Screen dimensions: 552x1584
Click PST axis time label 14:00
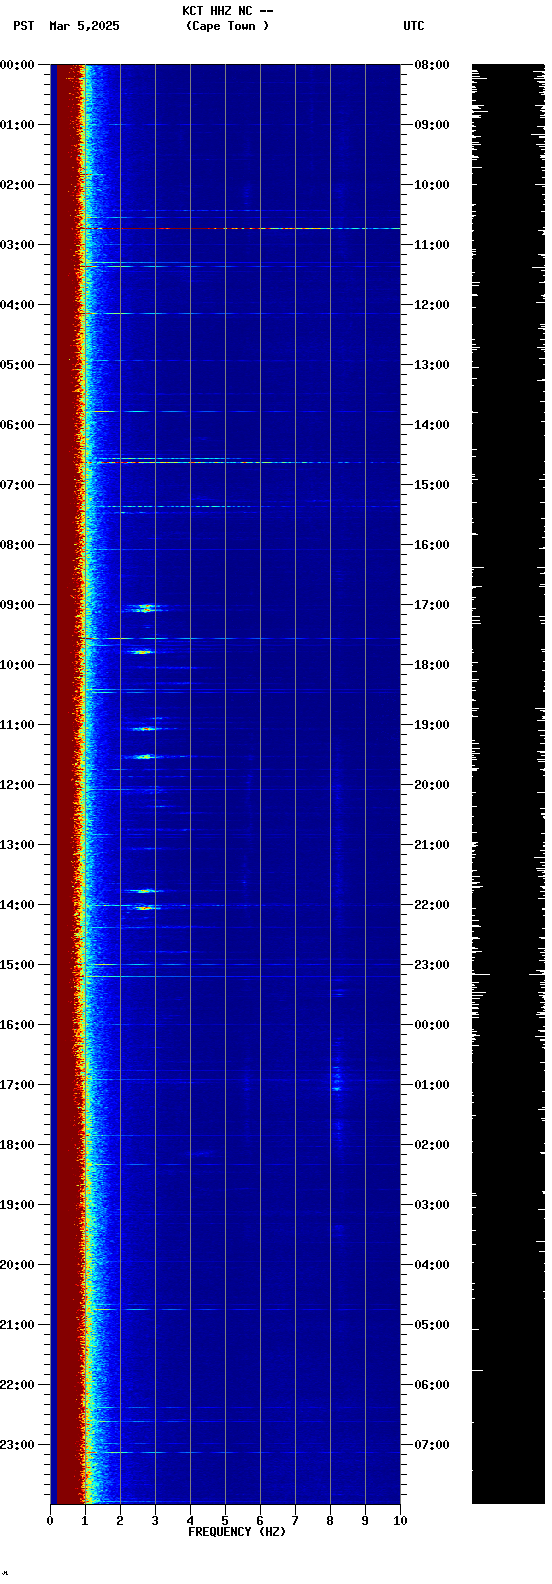point(18,905)
